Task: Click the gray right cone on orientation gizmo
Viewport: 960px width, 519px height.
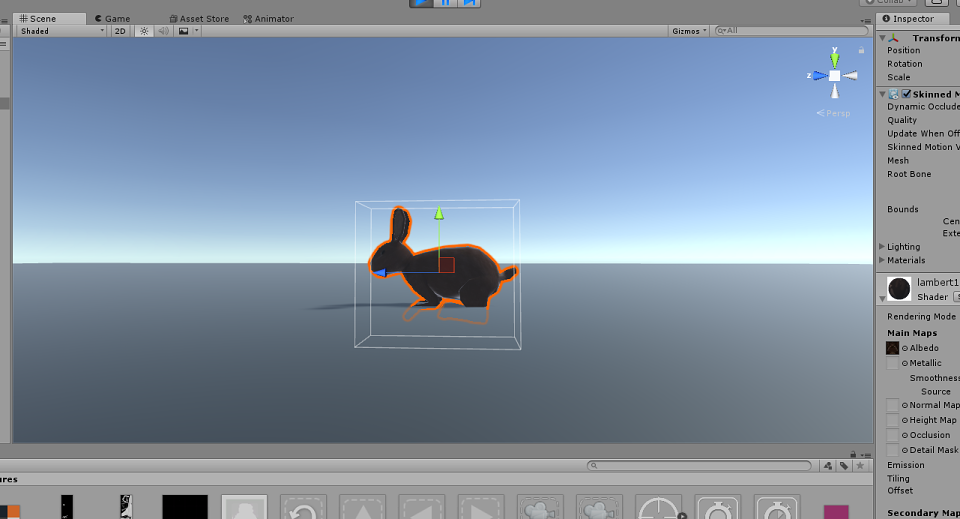Action: coord(850,76)
